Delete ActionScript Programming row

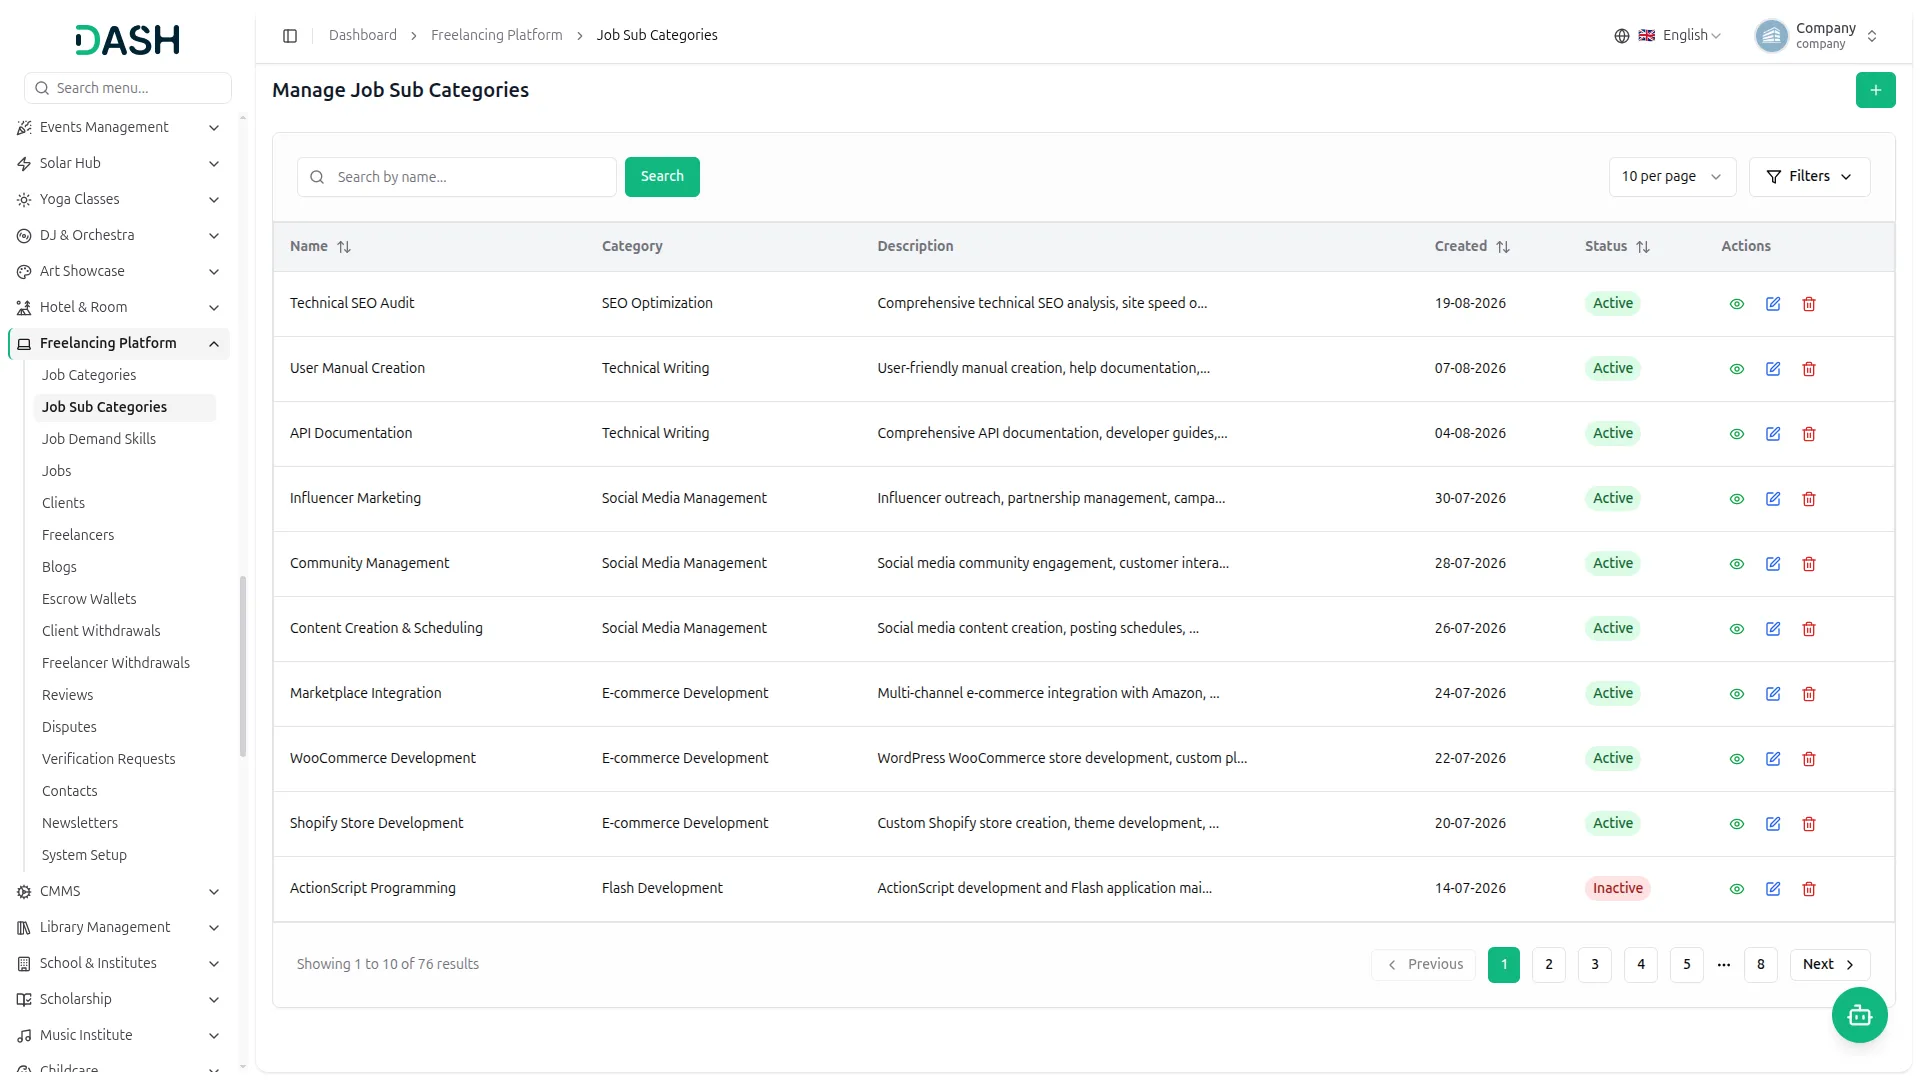click(x=1808, y=889)
